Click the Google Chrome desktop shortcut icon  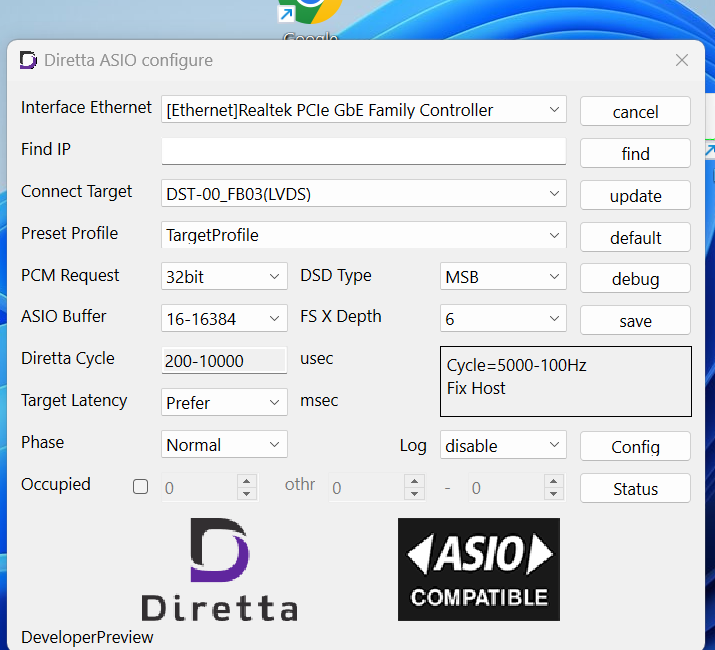point(310,11)
